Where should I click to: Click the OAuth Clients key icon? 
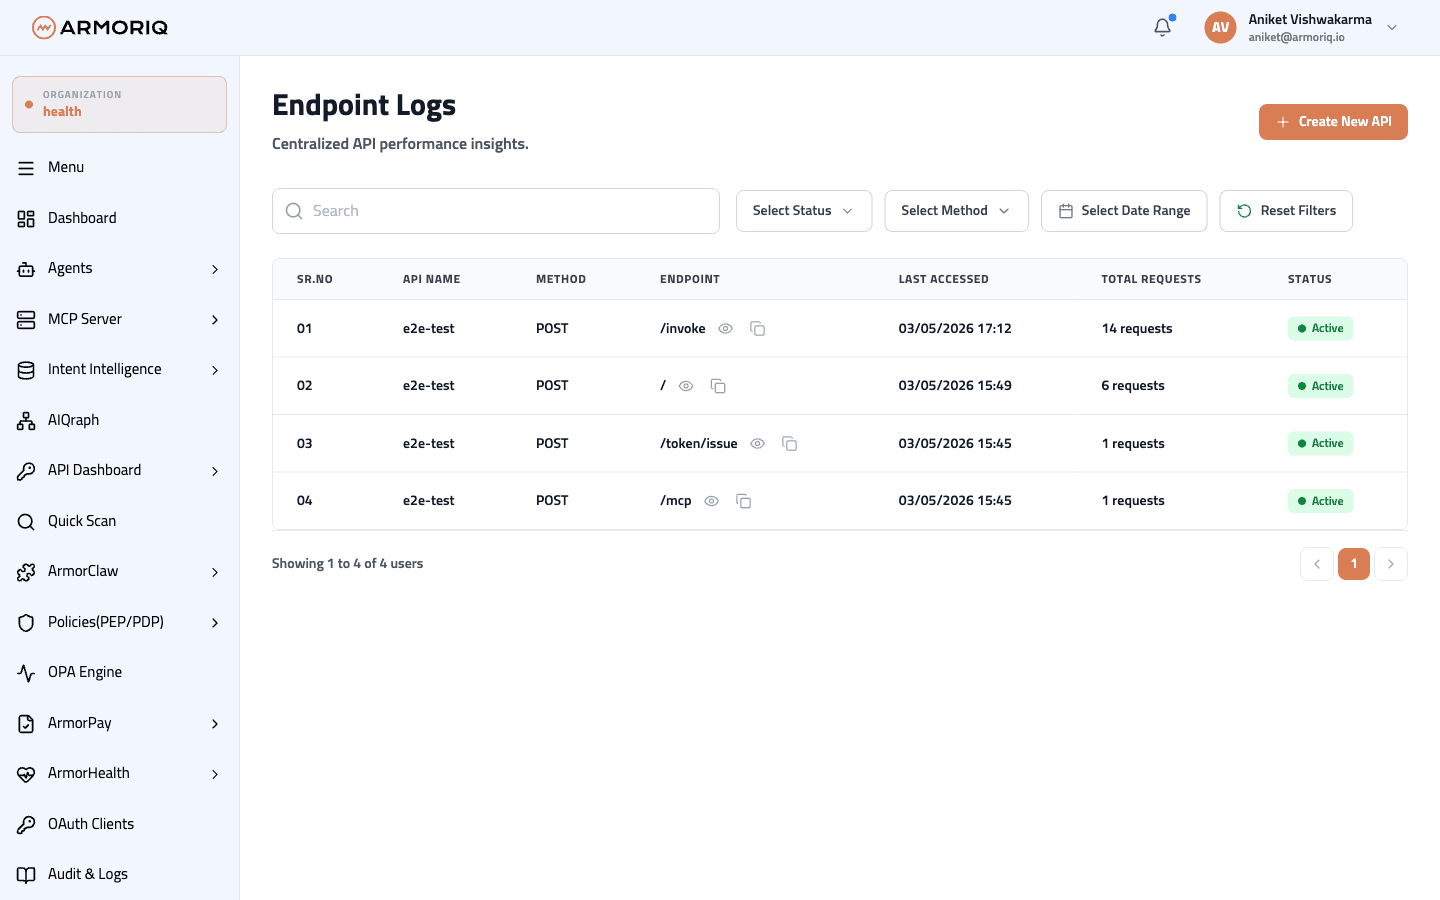(26, 824)
